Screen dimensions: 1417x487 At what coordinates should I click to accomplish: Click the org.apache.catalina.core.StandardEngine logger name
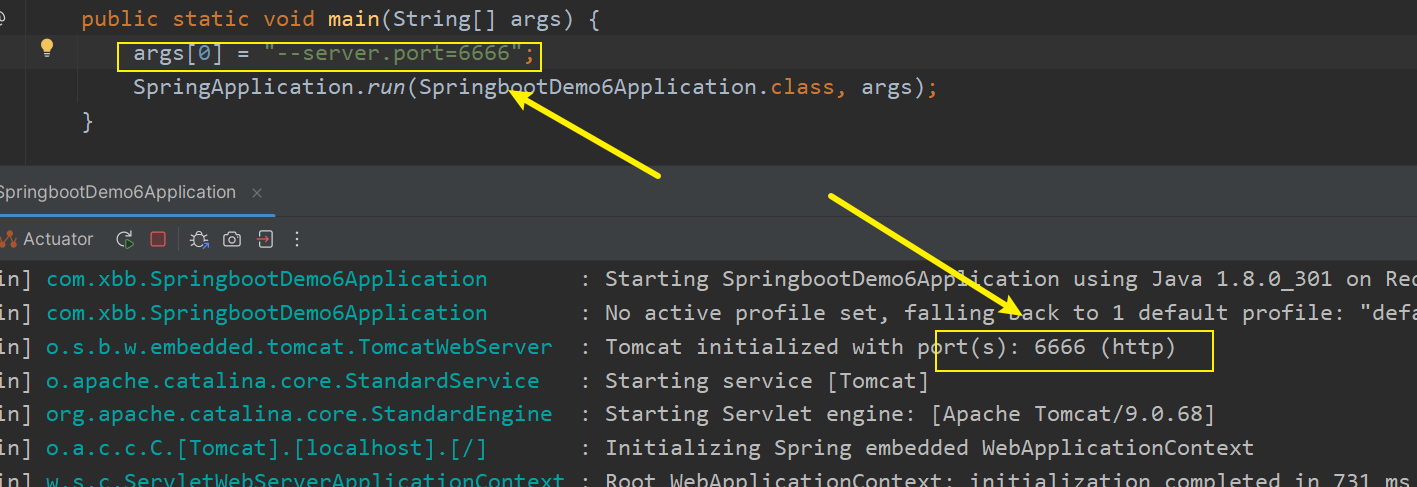299,414
